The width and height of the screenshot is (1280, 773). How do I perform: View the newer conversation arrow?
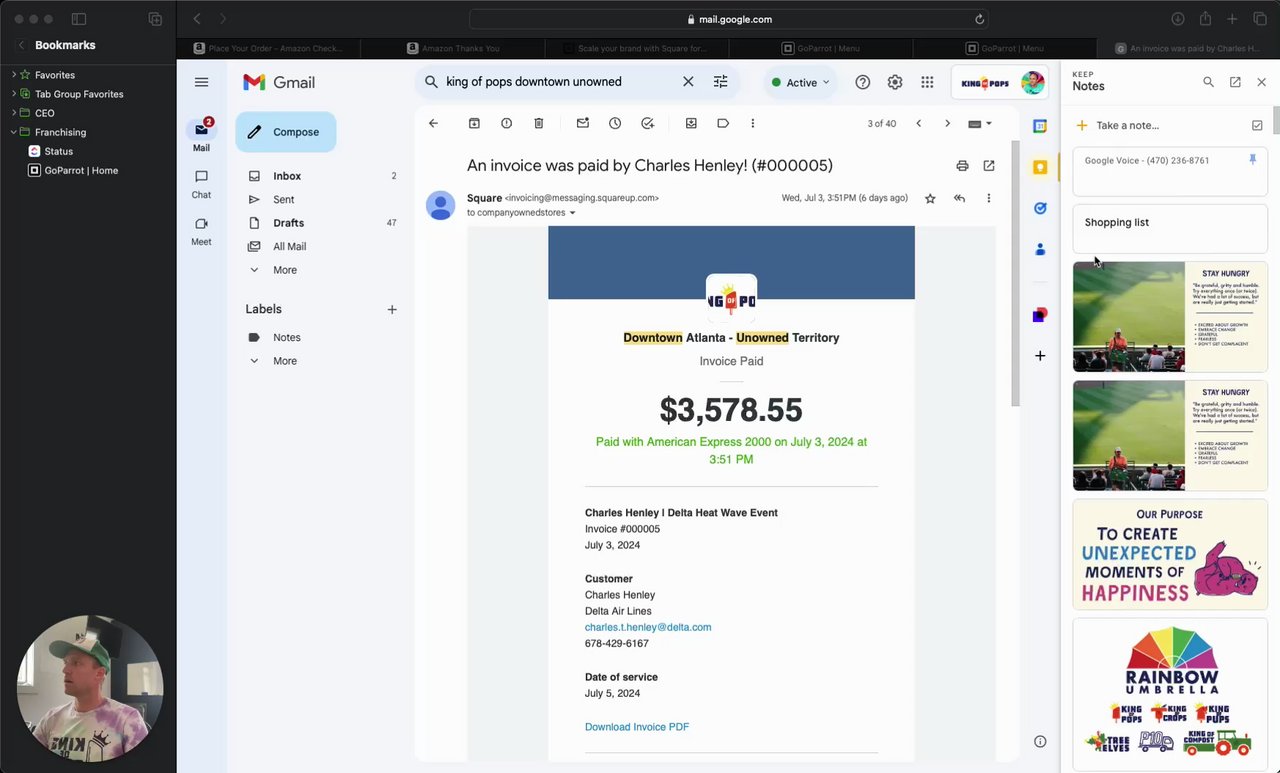(x=918, y=123)
